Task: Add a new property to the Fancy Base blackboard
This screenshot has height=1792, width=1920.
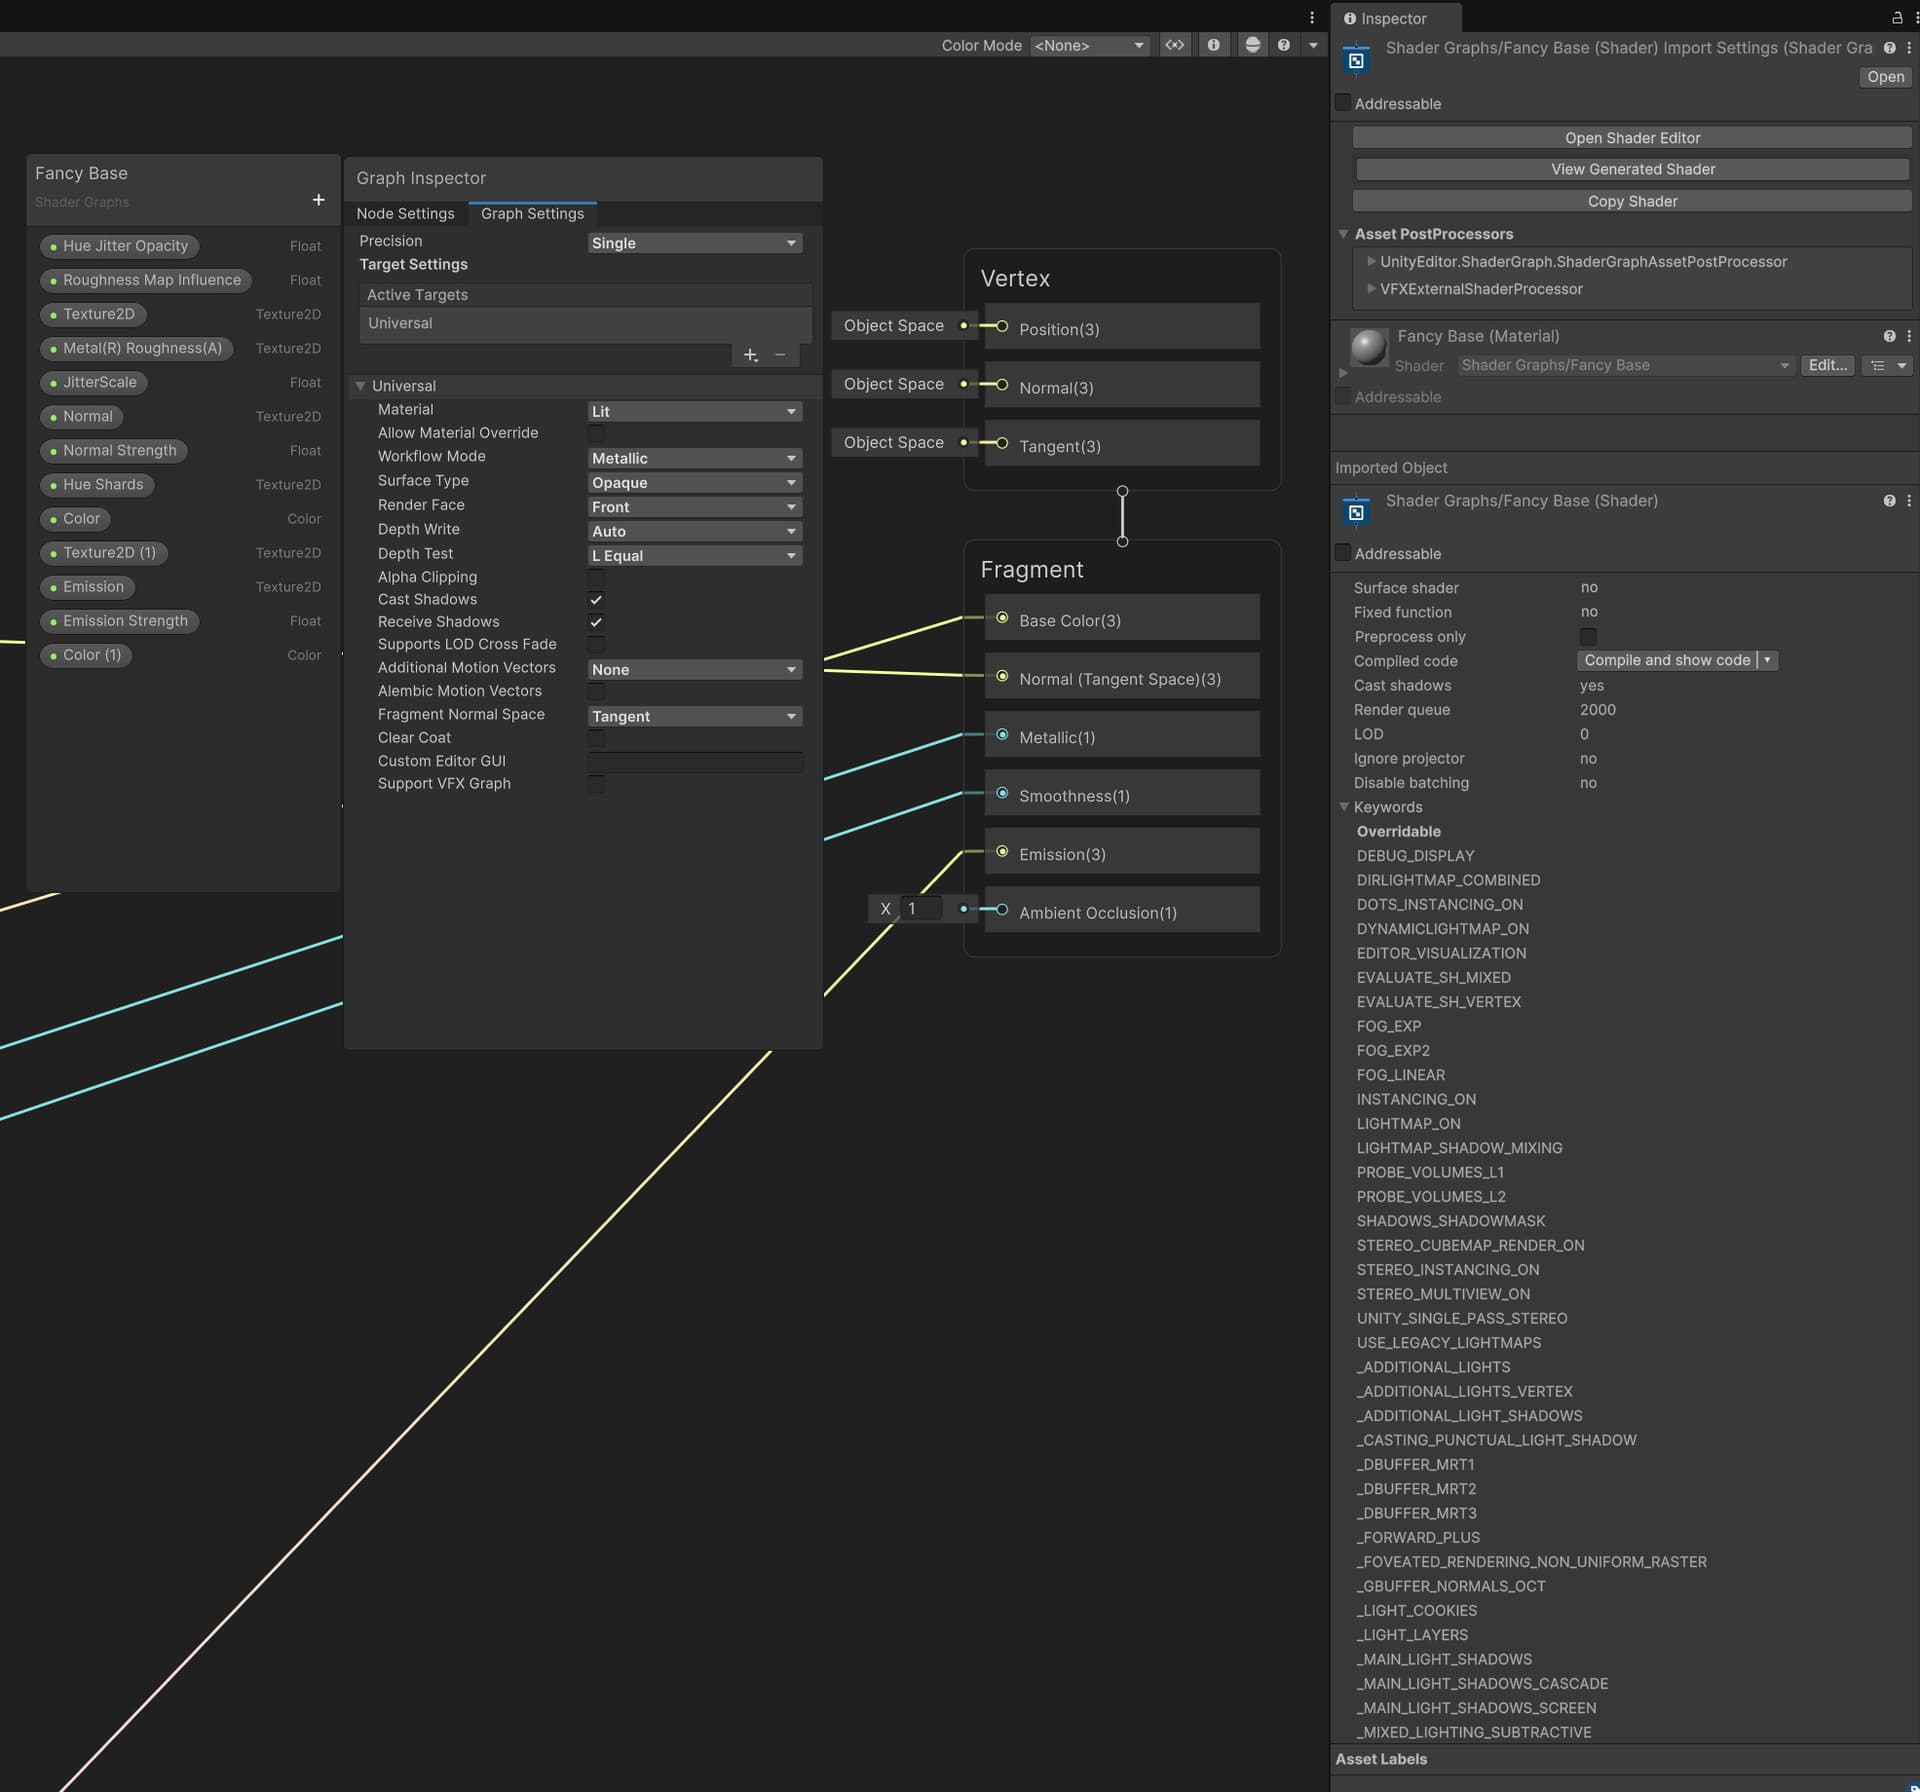Action: [318, 200]
